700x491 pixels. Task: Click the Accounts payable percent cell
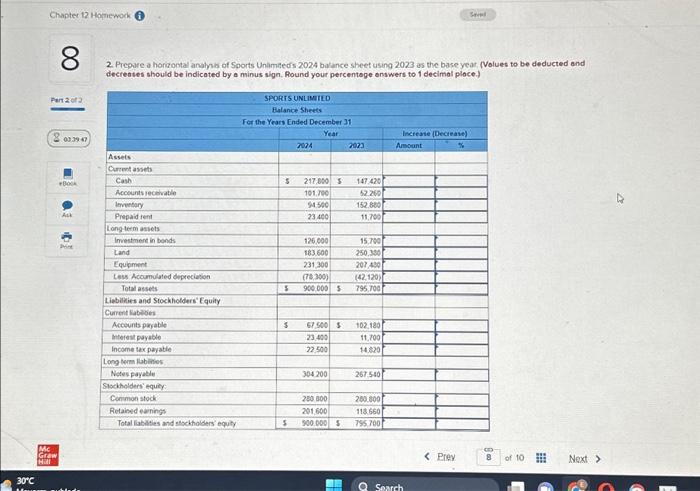click(x=462, y=325)
